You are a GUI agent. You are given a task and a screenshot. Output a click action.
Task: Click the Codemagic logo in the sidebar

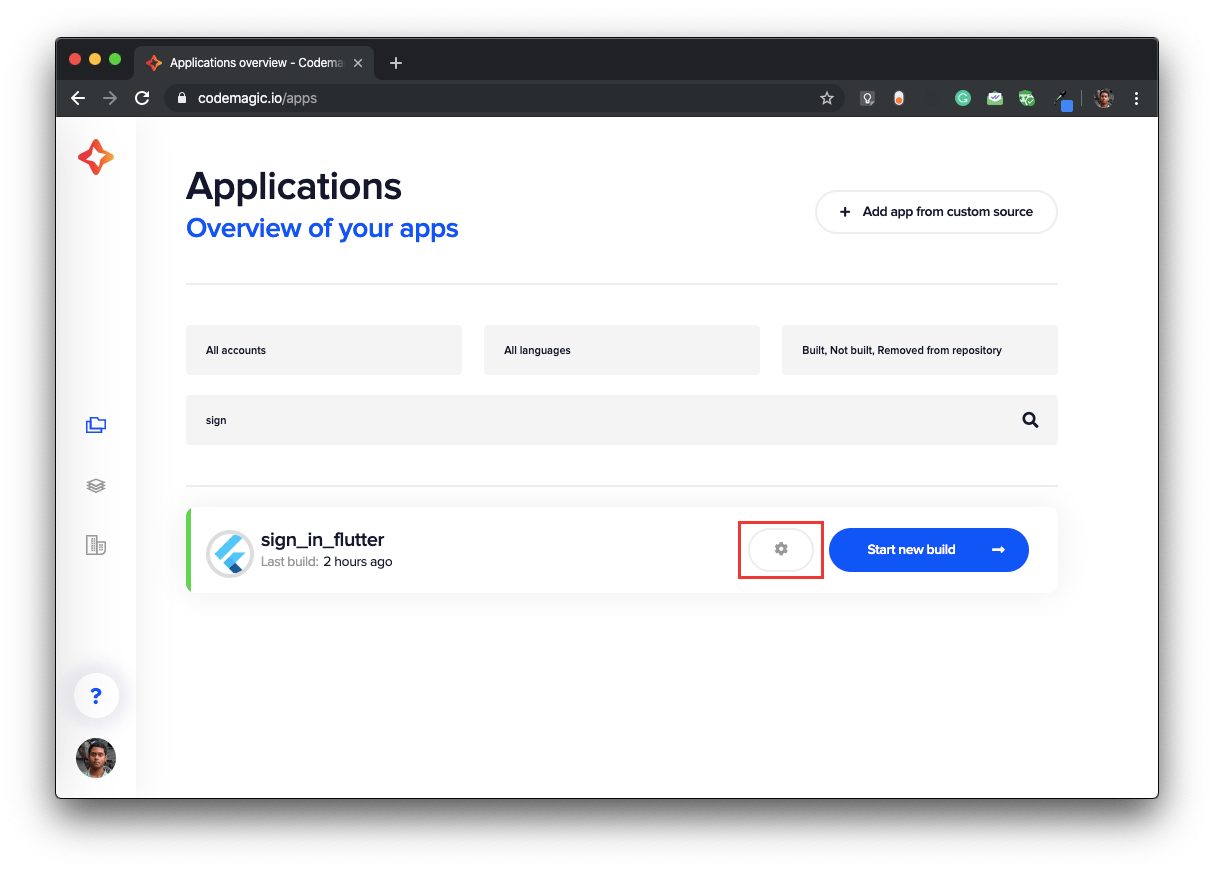point(95,157)
